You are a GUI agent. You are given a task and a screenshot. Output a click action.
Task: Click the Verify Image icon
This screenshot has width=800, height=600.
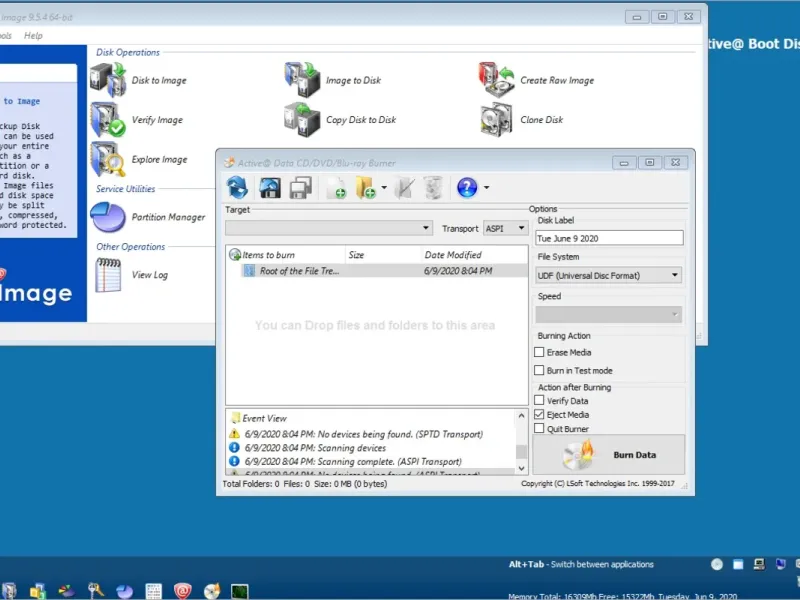109,120
